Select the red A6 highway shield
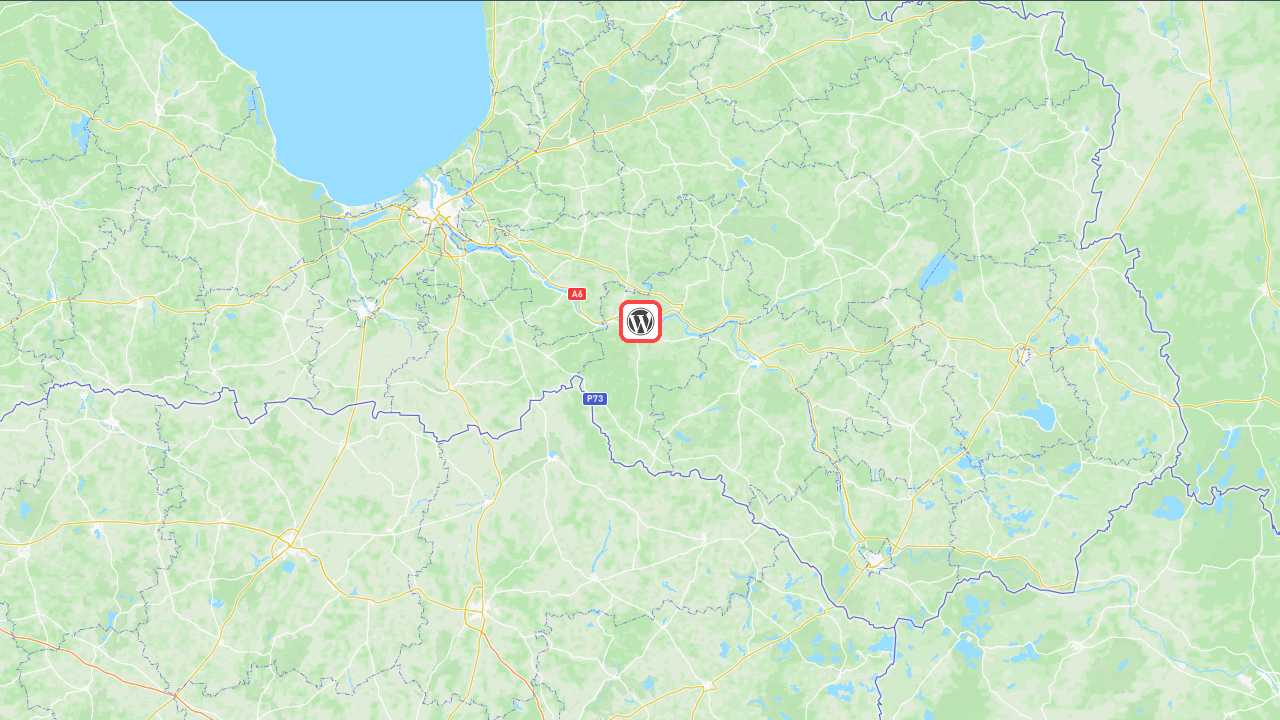 [x=576, y=293]
